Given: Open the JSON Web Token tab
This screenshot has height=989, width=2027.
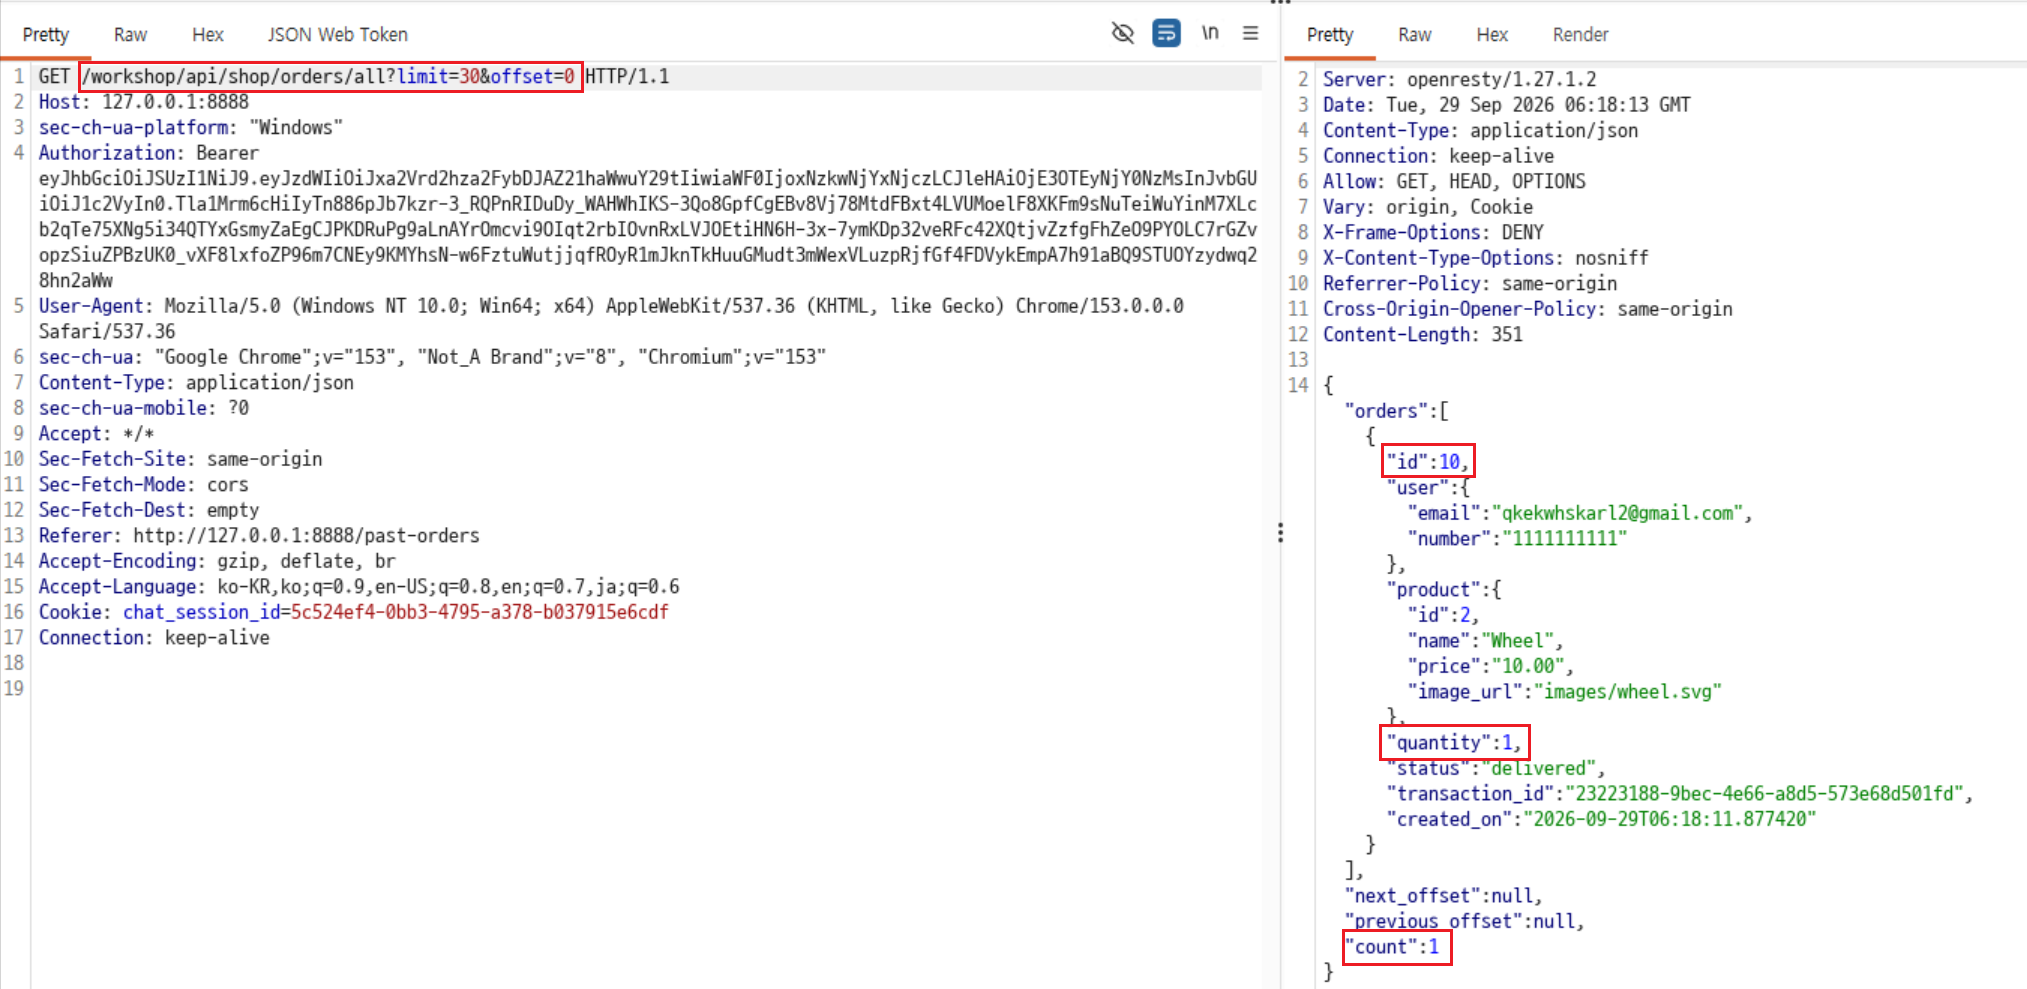Looking at the screenshot, I should point(337,34).
